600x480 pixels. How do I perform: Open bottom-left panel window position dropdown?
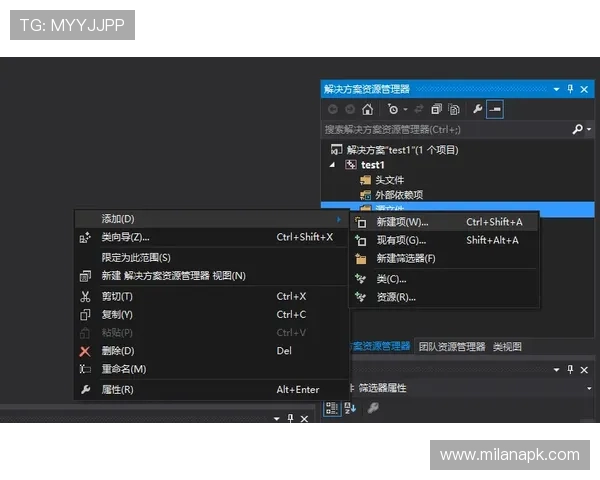pos(277,419)
